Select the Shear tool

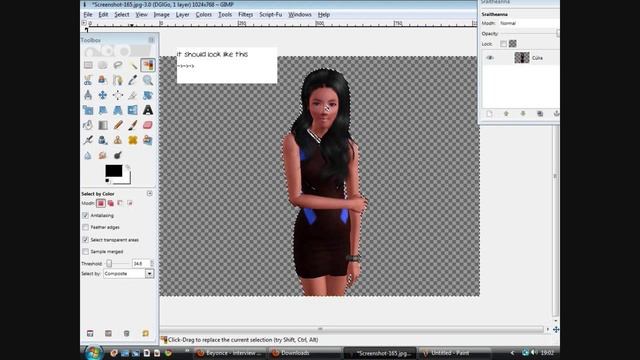tap(102, 110)
